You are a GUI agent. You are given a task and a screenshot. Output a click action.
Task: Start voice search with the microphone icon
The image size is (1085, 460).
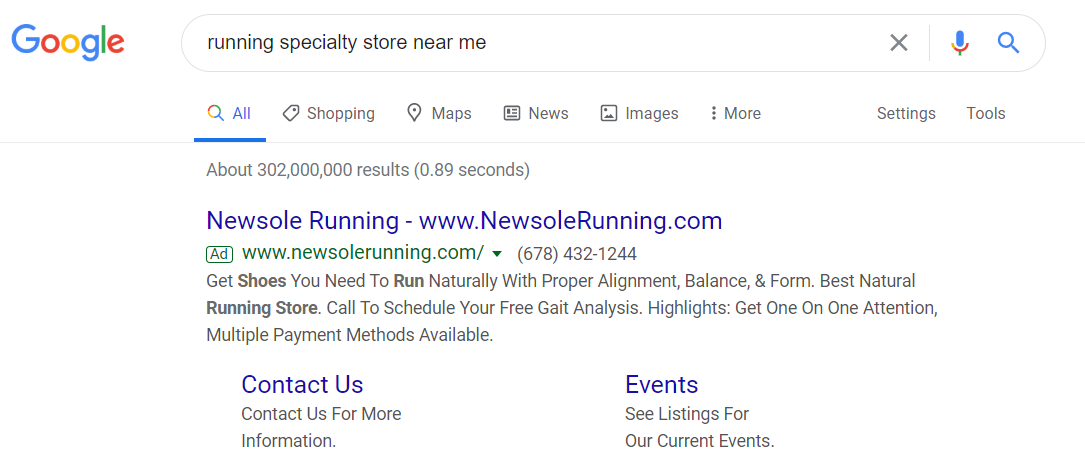[x=960, y=43]
